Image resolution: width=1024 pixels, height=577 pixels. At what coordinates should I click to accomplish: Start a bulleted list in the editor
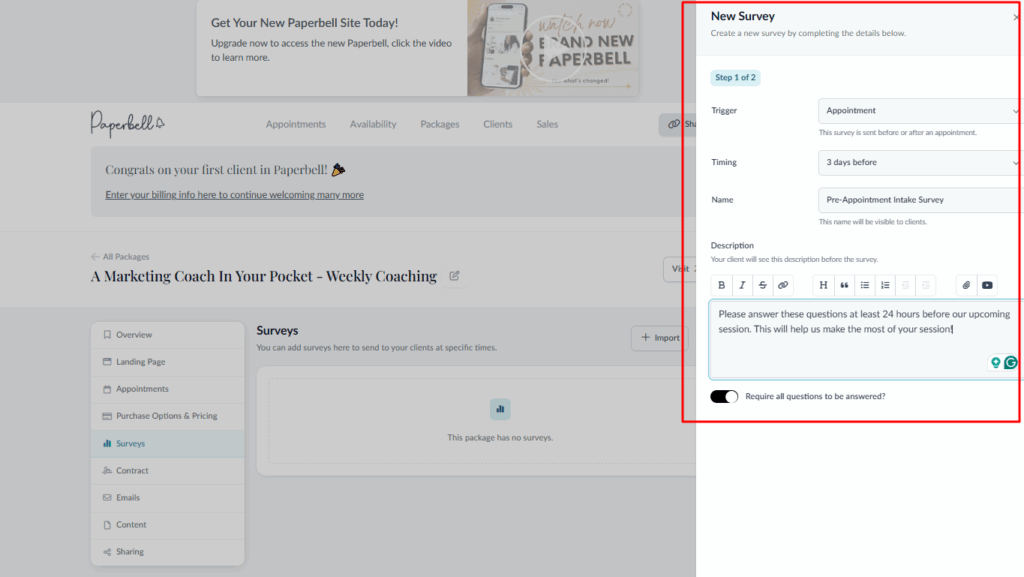pyautogui.click(x=865, y=285)
